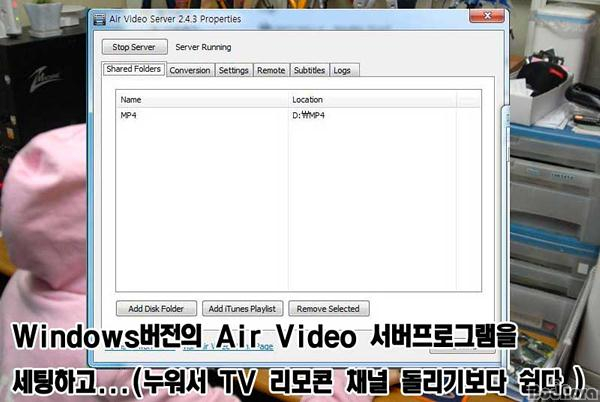The image size is (600, 402).
Task: View the Logs tab
Action: click(x=342, y=71)
